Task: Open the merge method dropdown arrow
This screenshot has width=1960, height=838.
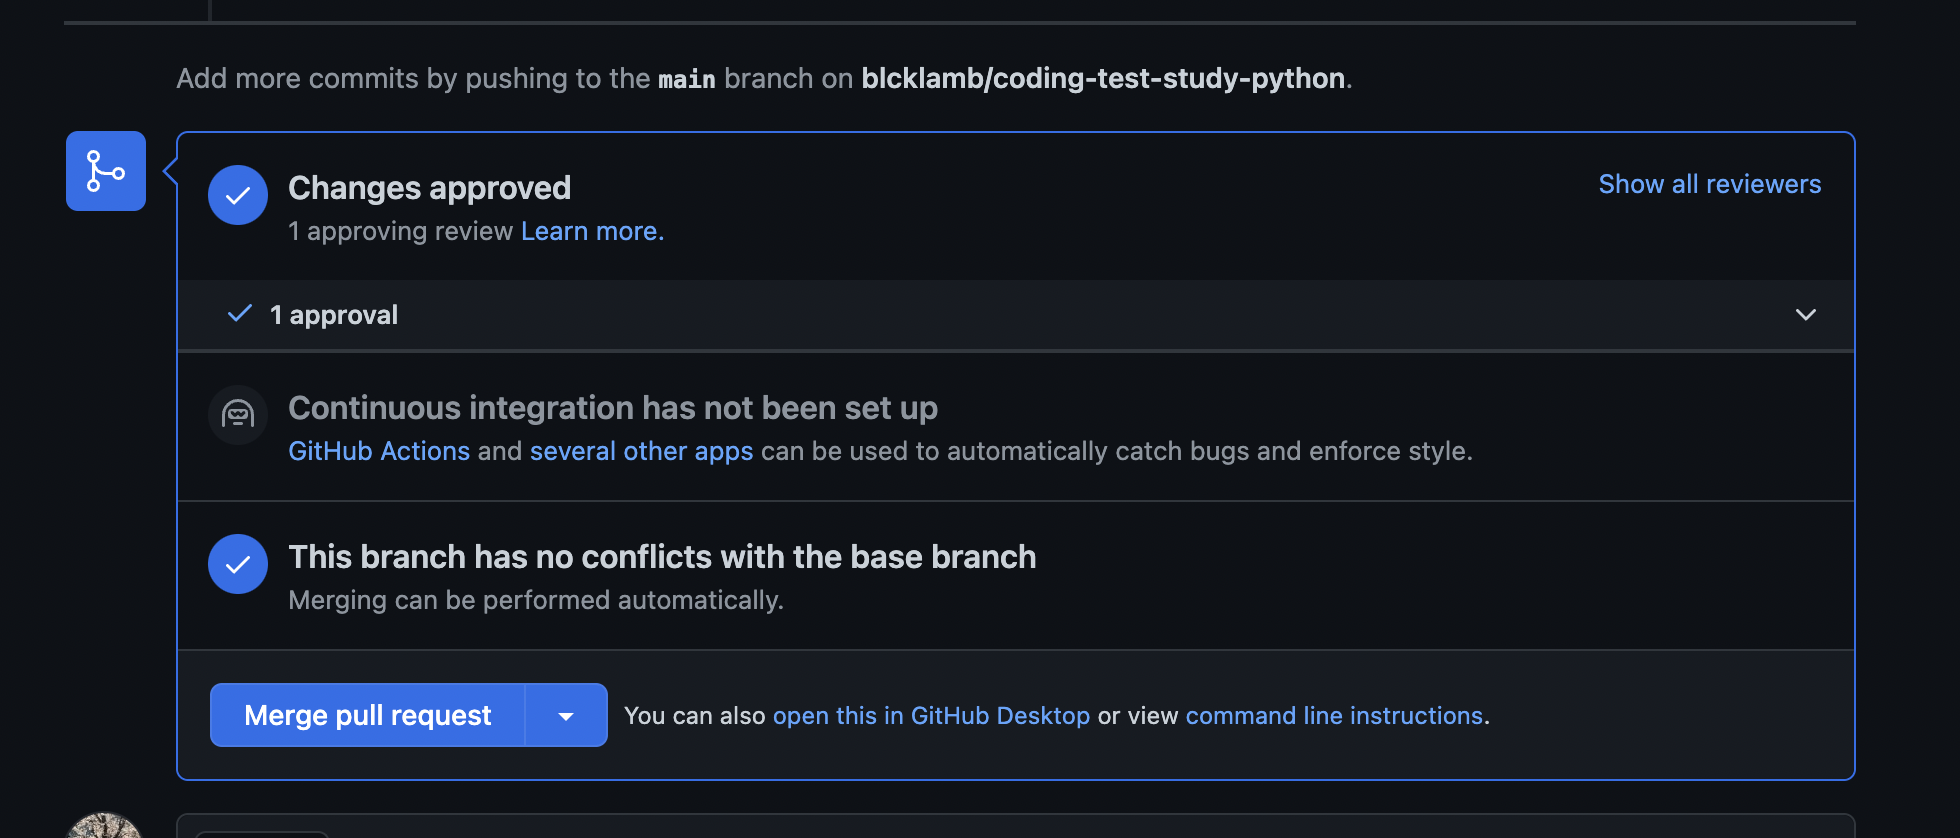Action: 566,716
